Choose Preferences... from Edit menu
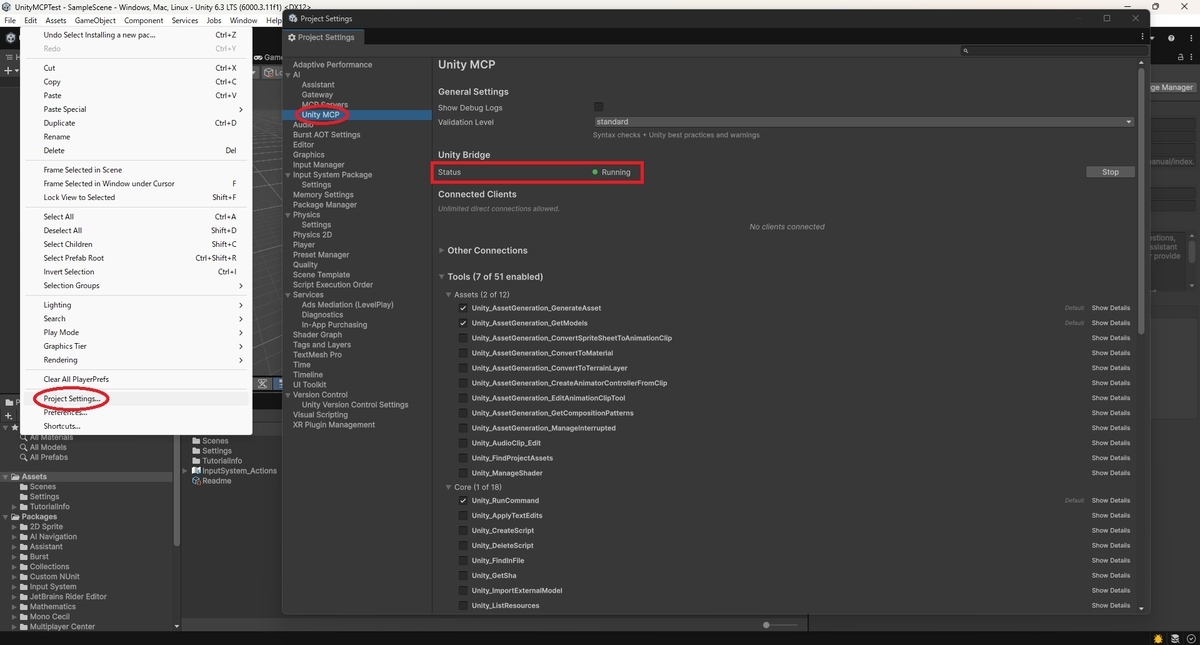Image resolution: width=1200 pixels, height=645 pixels. tap(136, 412)
